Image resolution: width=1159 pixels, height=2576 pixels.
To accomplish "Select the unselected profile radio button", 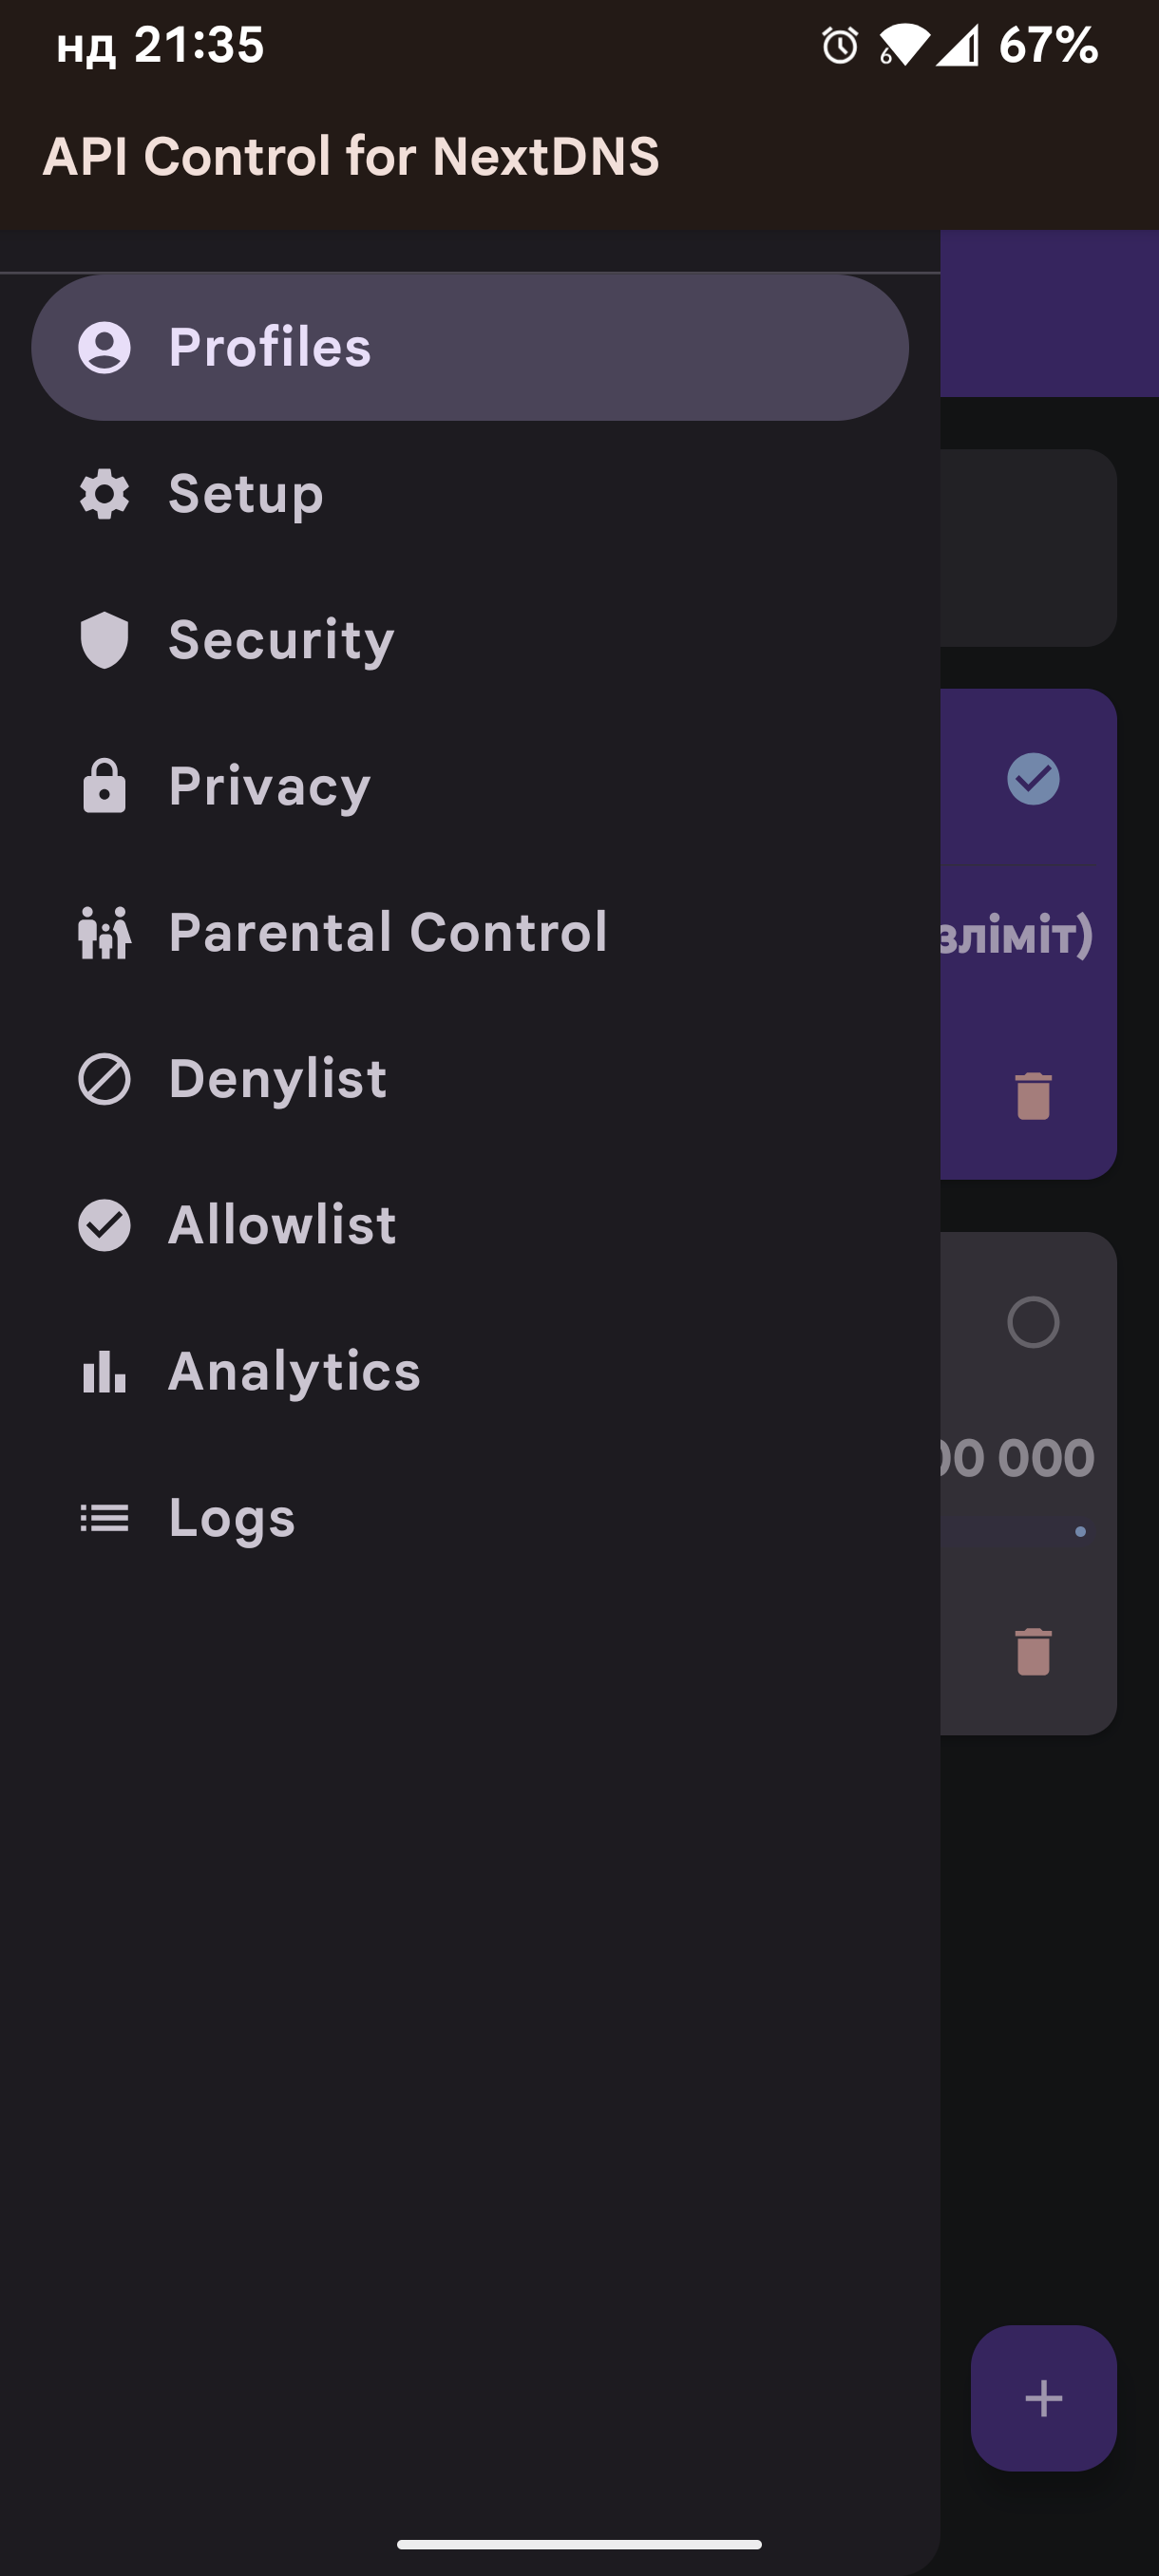I will click(x=1032, y=1322).
